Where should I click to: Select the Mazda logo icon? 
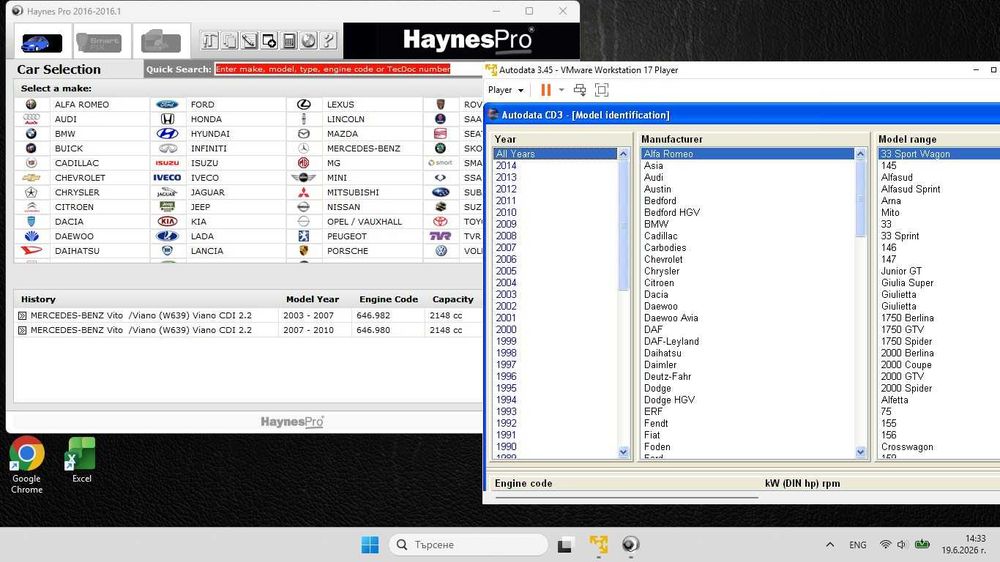click(304, 133)
